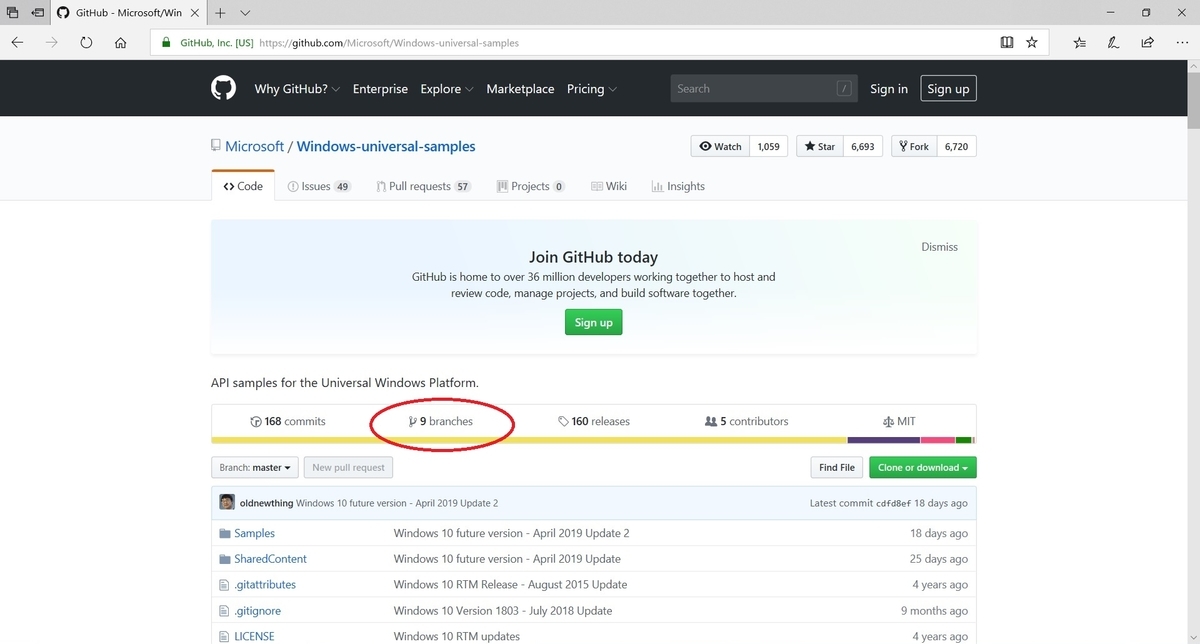Select the Code tab
This screenshot has height=644, width=1200.
pyautogui.click(x=243, y=186)
